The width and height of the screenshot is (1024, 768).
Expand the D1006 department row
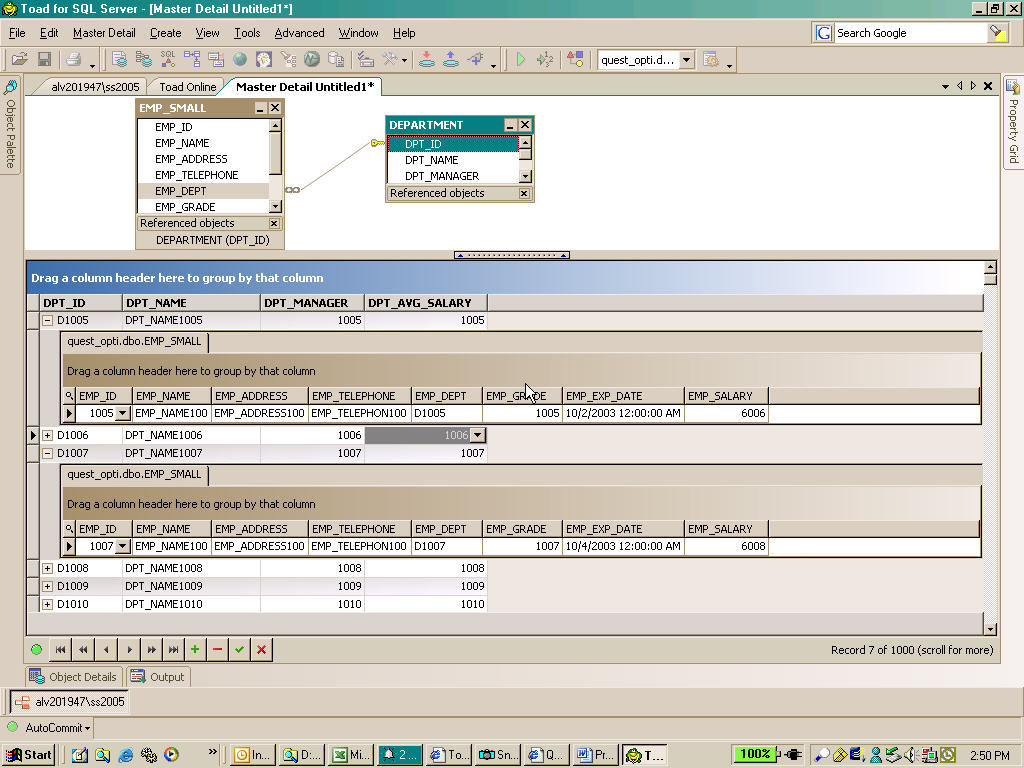(47, 436)
